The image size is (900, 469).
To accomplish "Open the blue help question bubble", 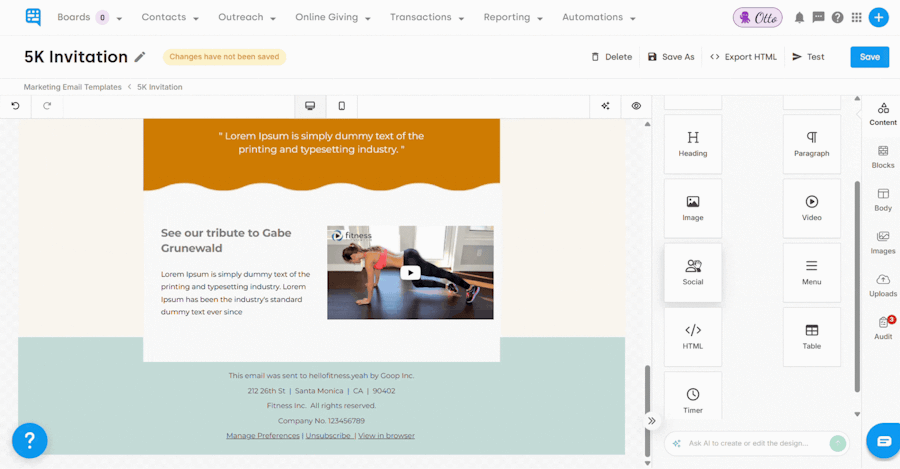I will (x=30, y=440).
